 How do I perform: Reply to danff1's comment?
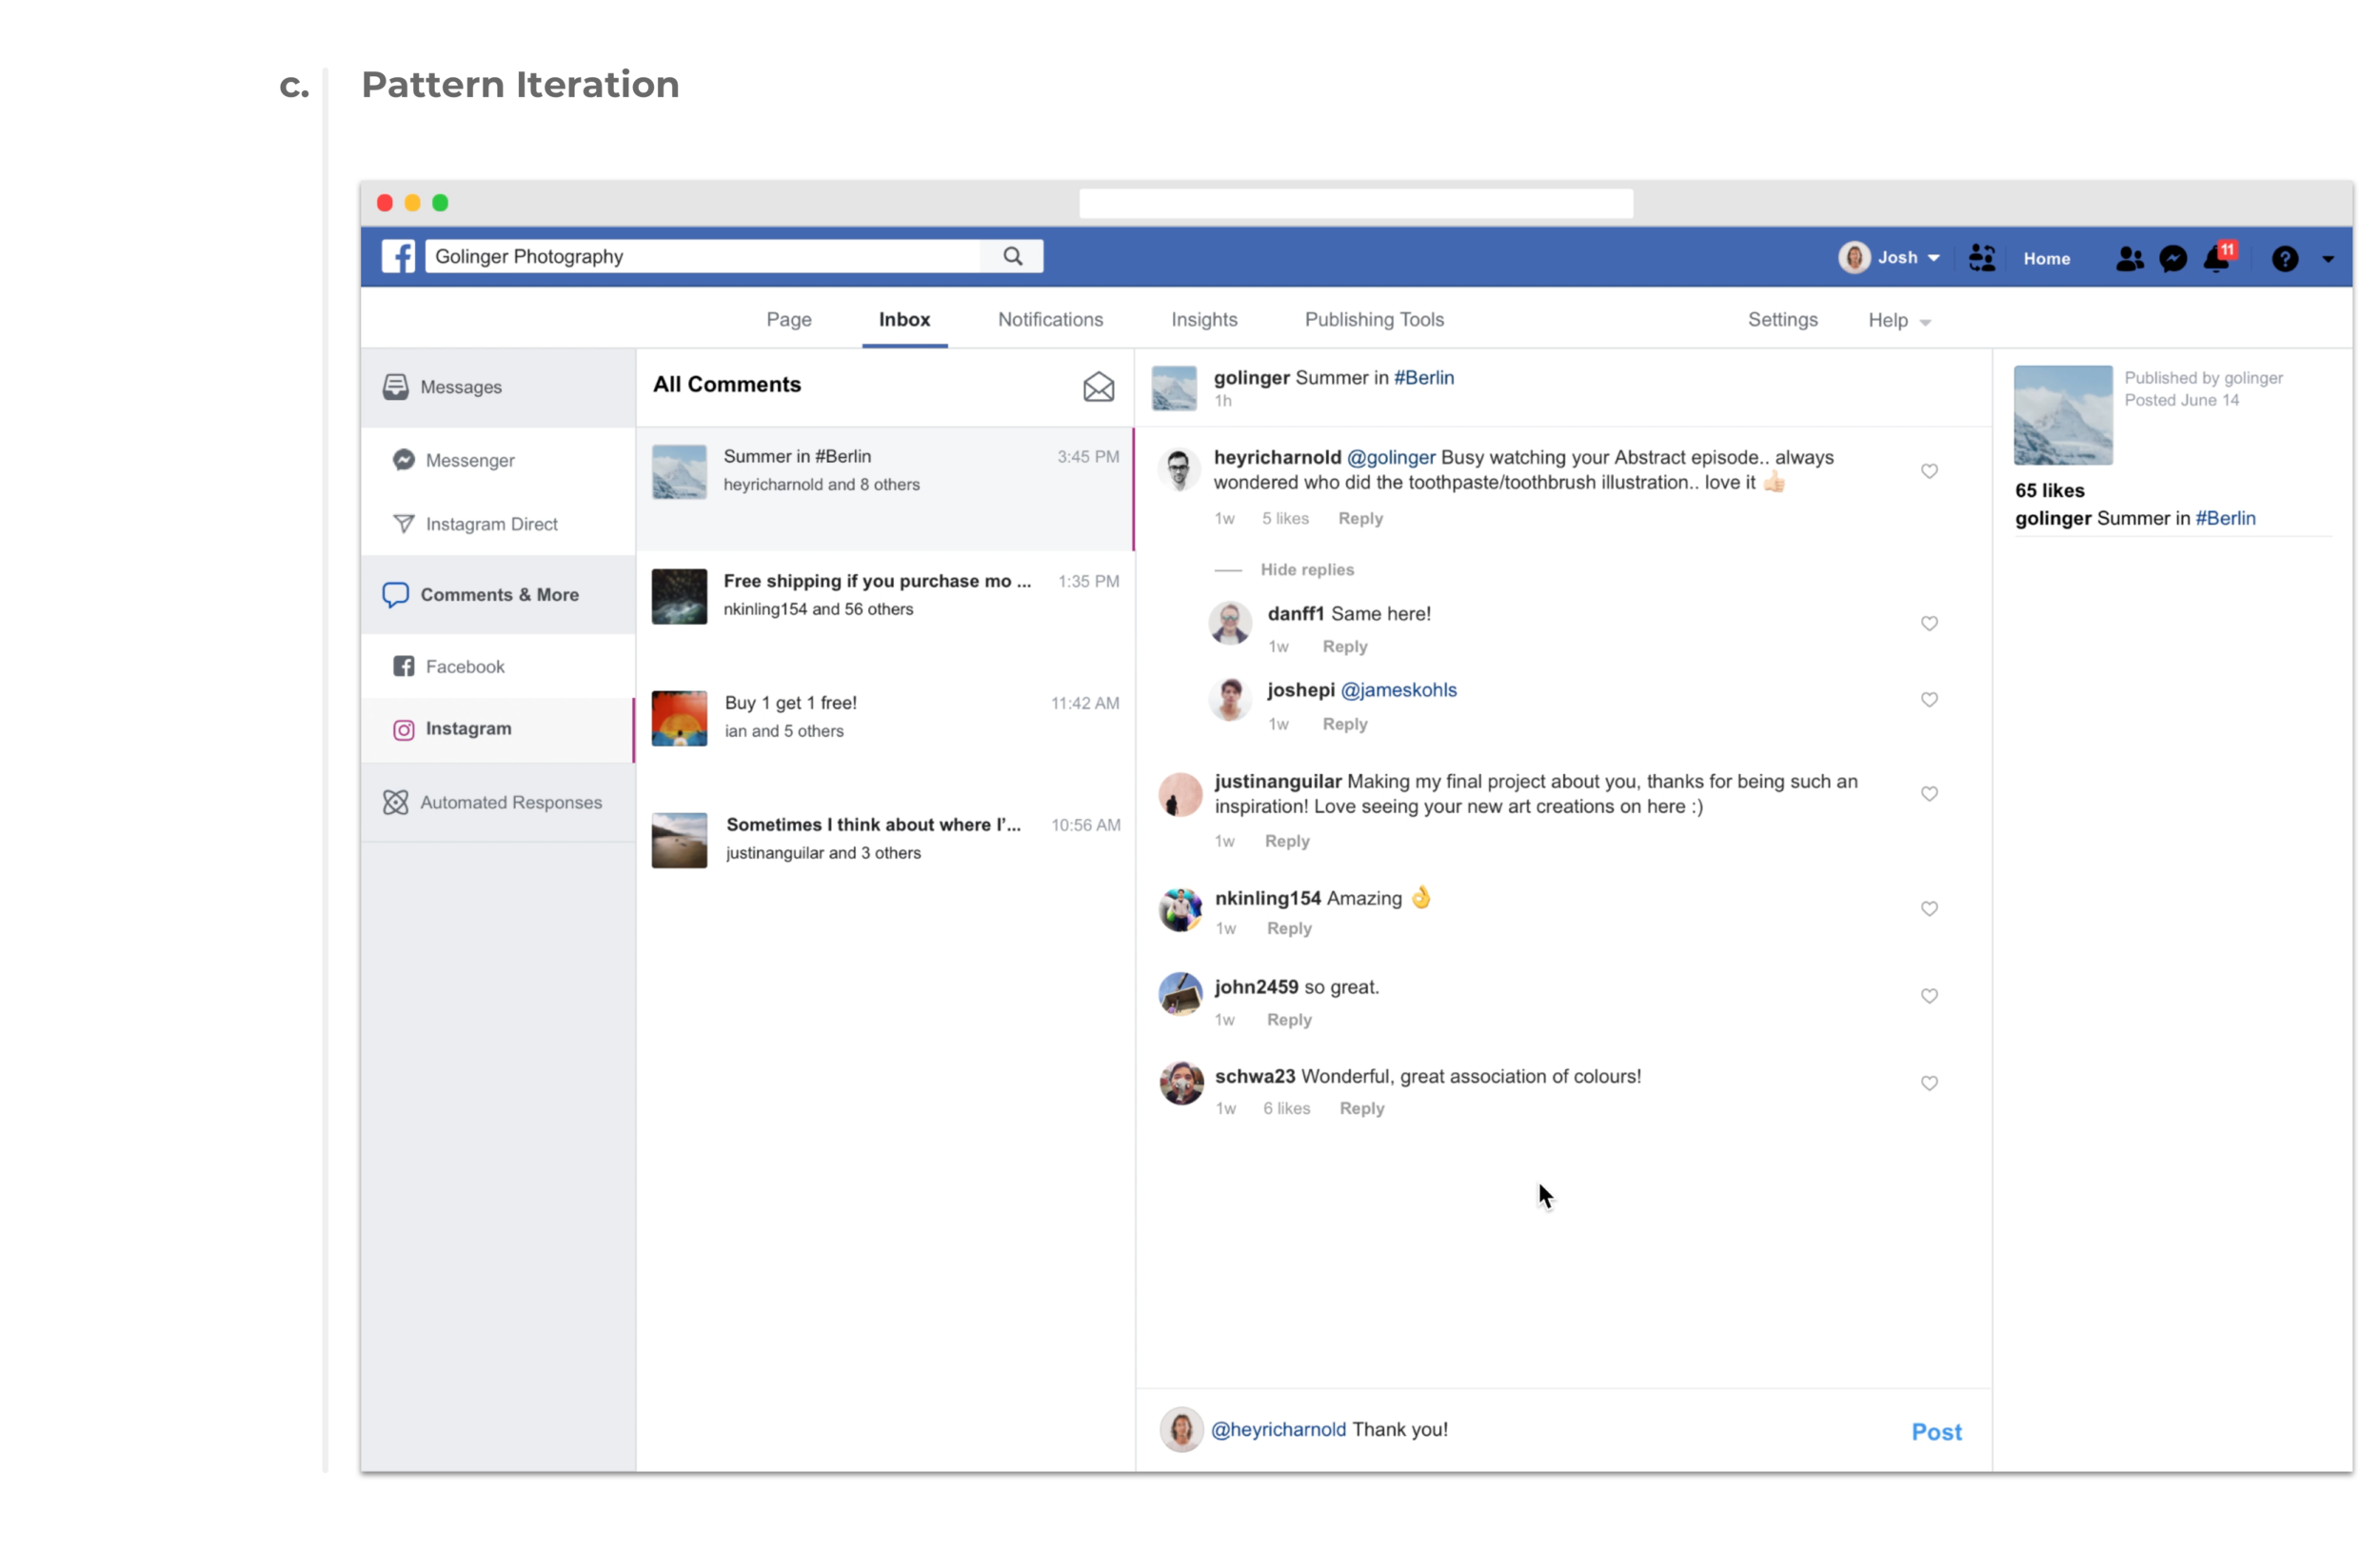[x=1343, y=646]
